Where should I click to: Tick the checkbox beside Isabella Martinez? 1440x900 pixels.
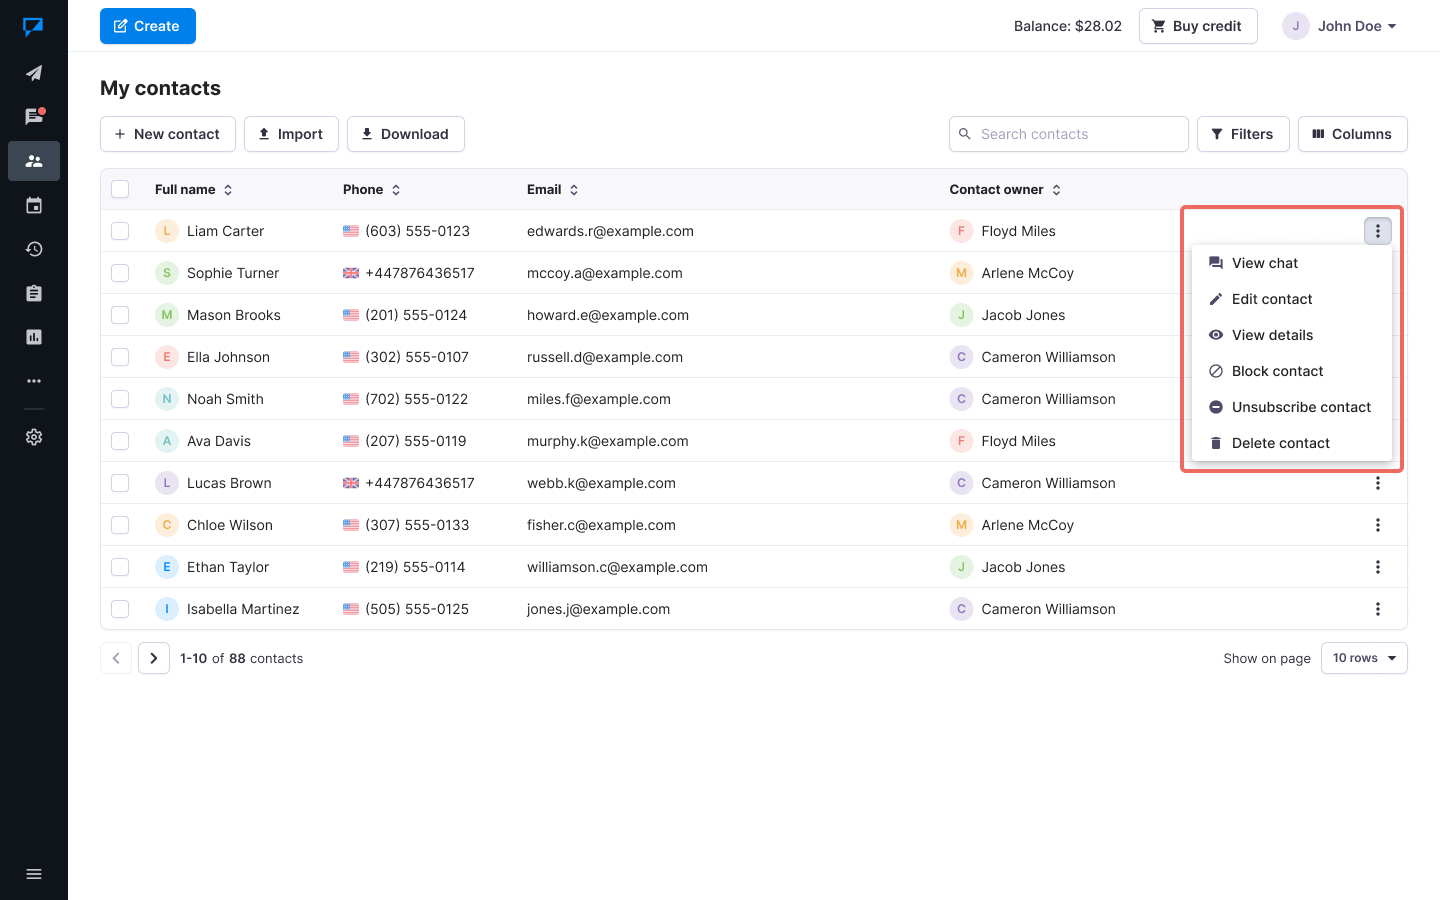pos(120,609)
